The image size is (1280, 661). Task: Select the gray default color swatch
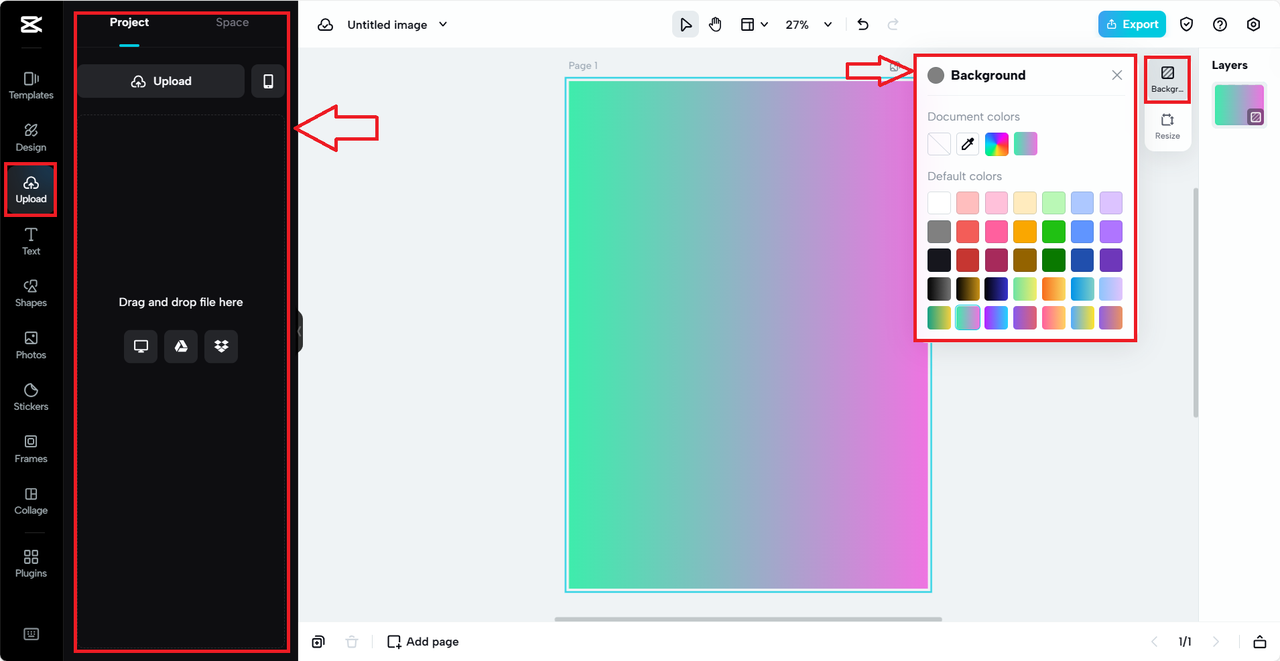[x=939, y=232]
